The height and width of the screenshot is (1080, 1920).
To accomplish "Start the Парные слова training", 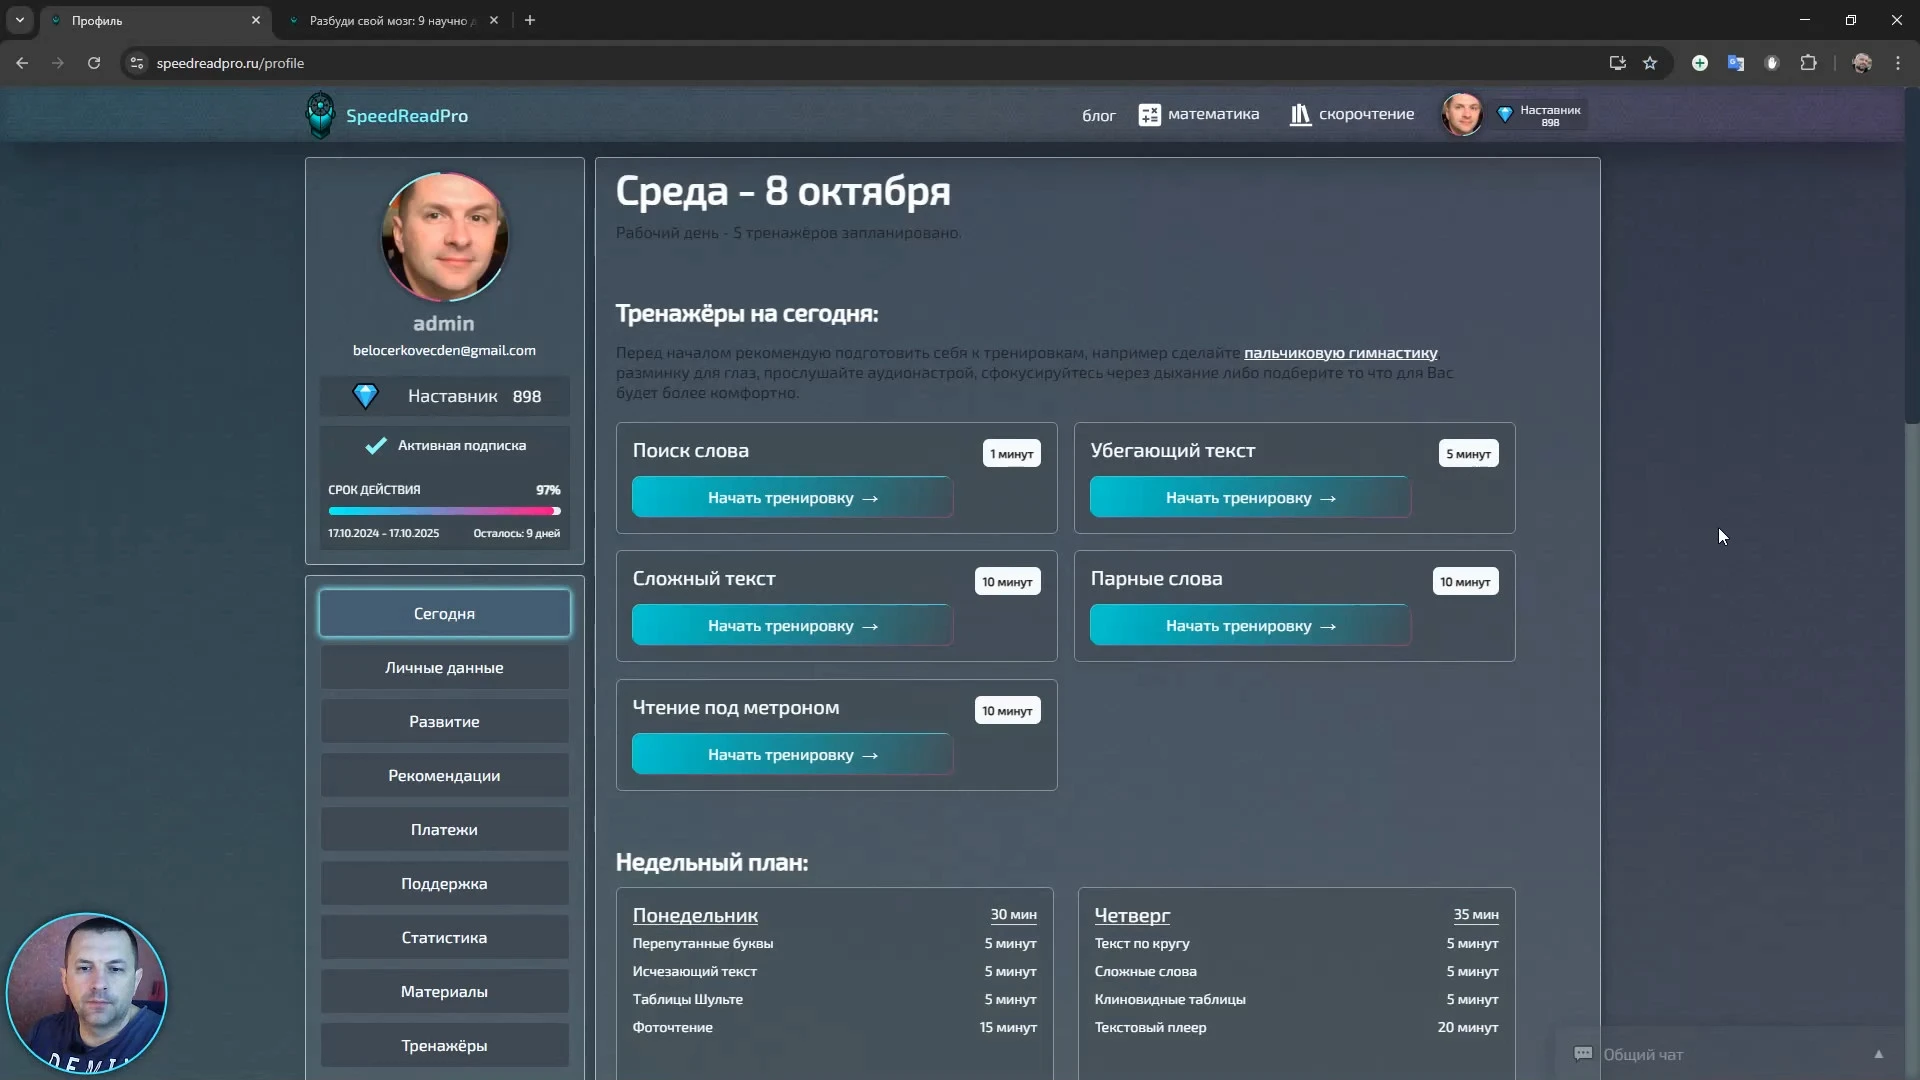I will point(1250,625).
